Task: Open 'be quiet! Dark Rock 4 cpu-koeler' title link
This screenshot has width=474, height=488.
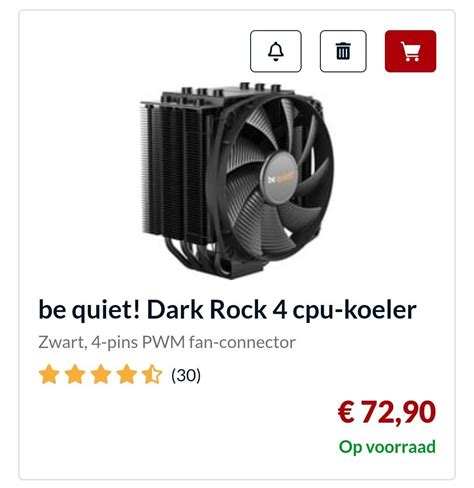Action: (227, 310)
